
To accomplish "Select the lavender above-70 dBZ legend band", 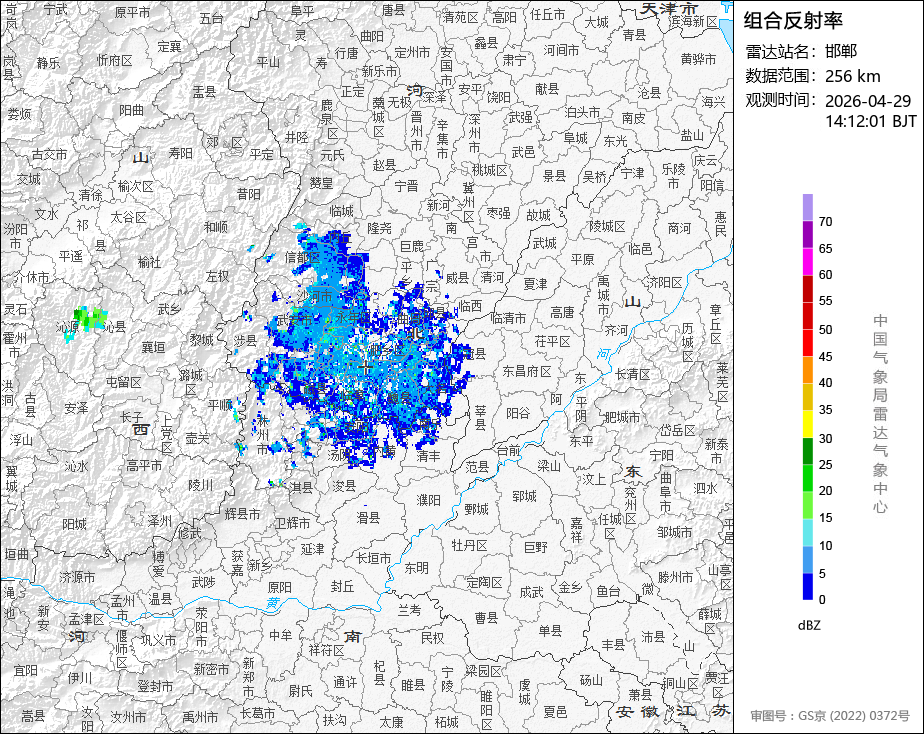I will coord(807,207).
